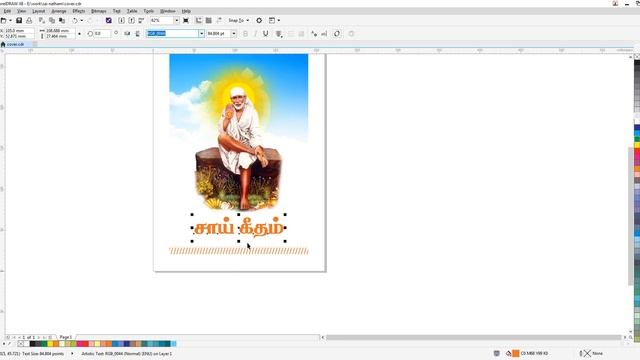Select the cover.cdr document tab
The image size is (640, 360).
click(16, 44)
